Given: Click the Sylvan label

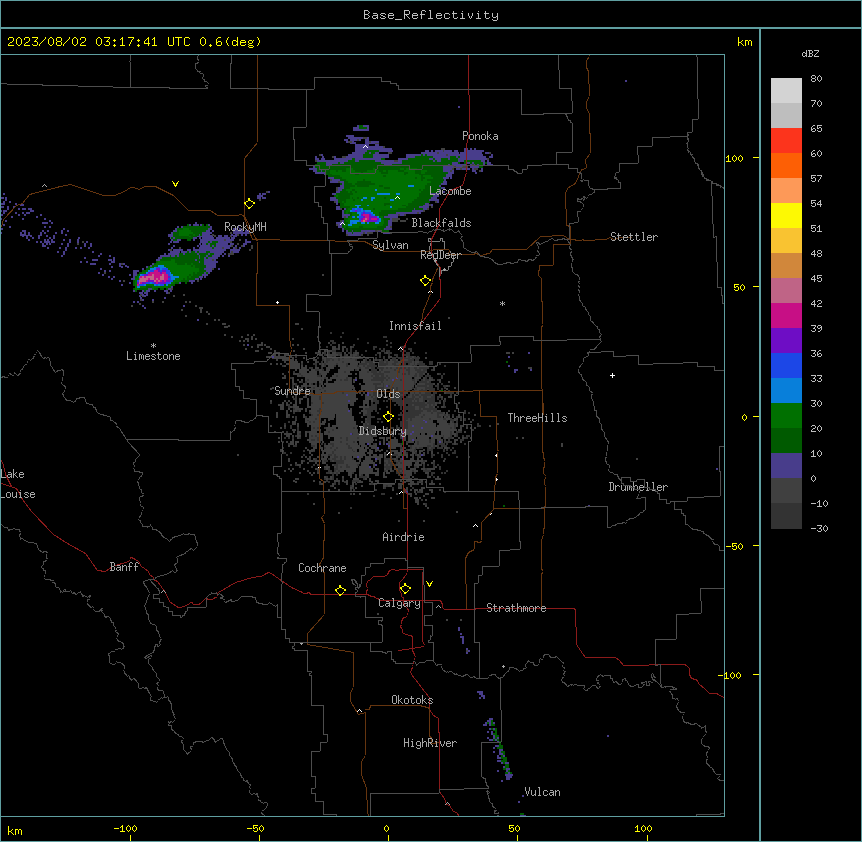Looking at the screenshot, I should pyautogui.click(x=390, y=245).
